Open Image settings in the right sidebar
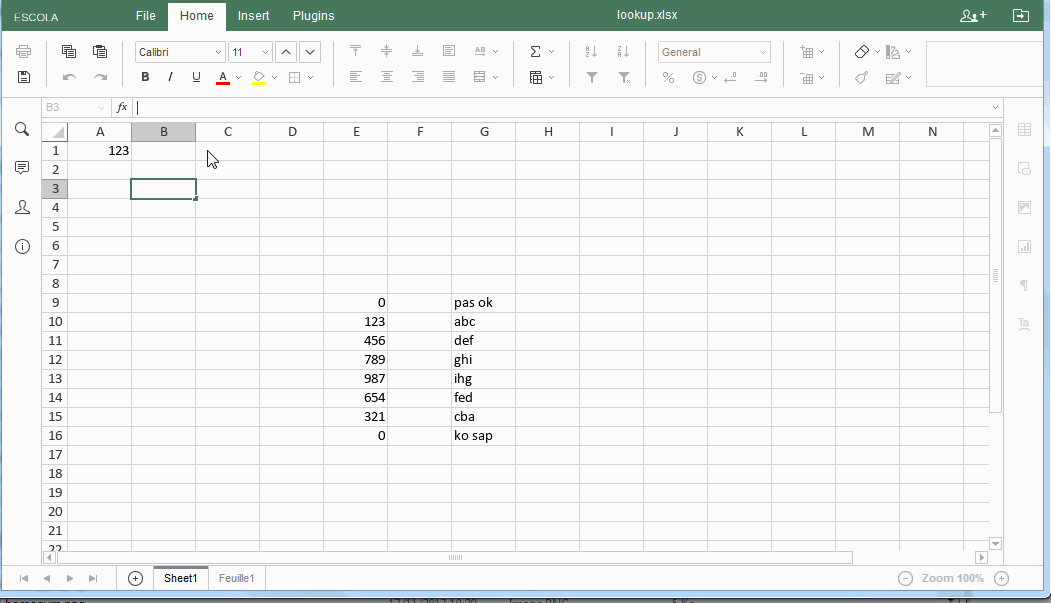 tap(1024, 207)
